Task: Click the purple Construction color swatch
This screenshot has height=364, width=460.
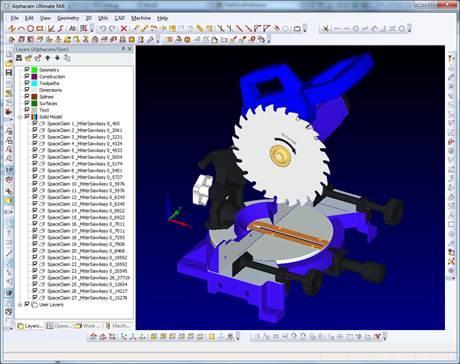Action: [34, 76]
